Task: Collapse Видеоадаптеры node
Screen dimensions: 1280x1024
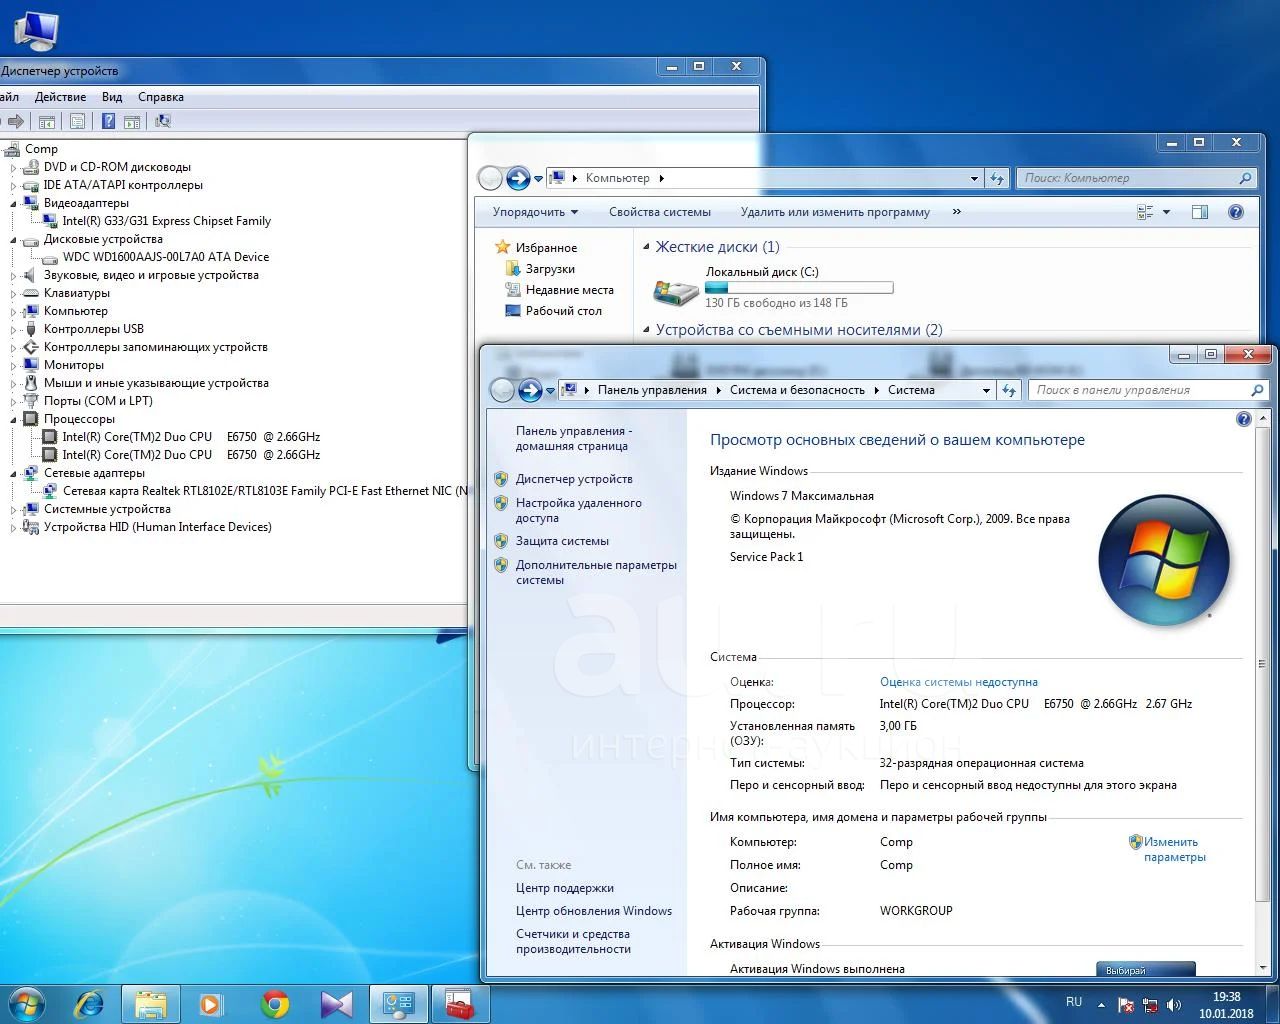Action: [x=13, y=203]
